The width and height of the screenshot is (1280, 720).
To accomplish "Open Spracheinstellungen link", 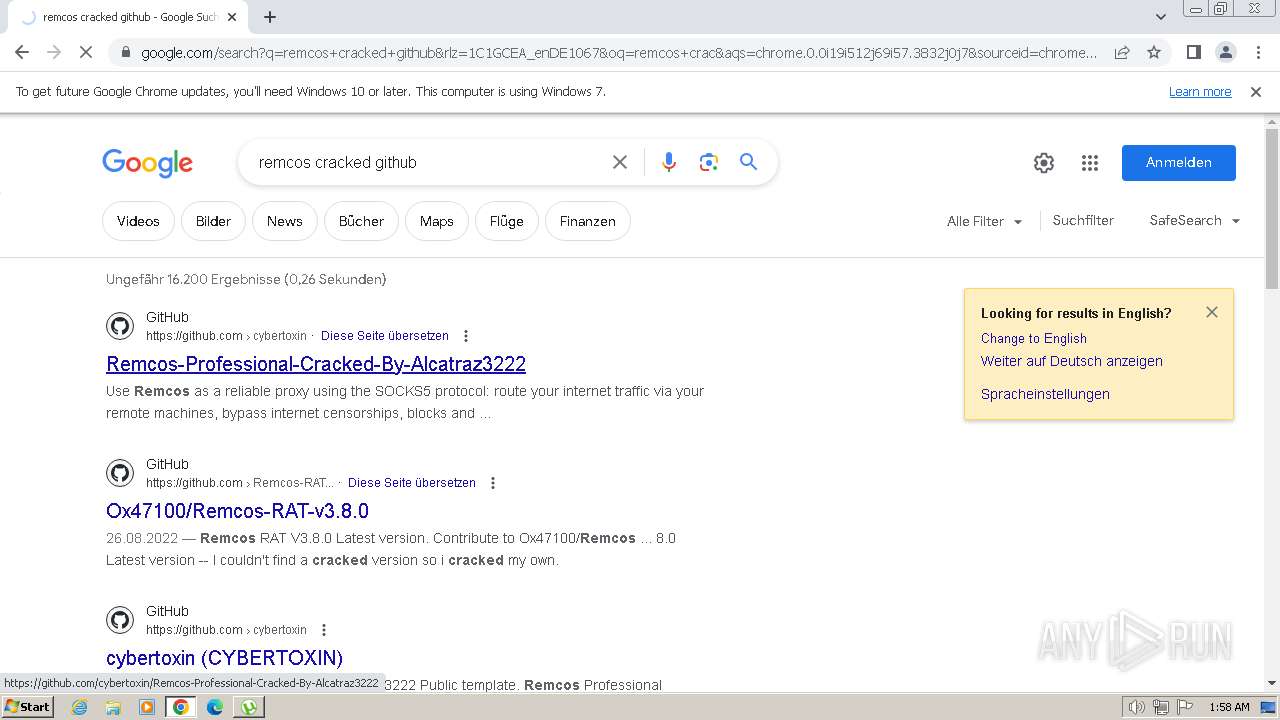I will pyautogui.click(x=1045, y=394).
